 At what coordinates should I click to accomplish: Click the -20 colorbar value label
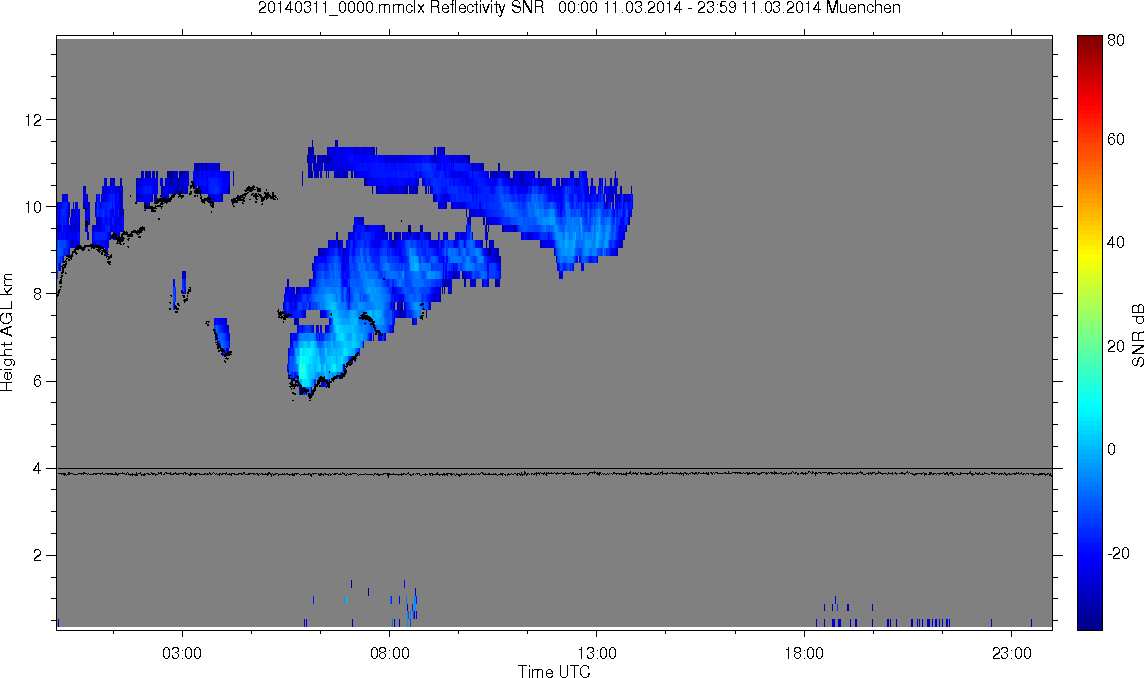[x=1118, y=553]
